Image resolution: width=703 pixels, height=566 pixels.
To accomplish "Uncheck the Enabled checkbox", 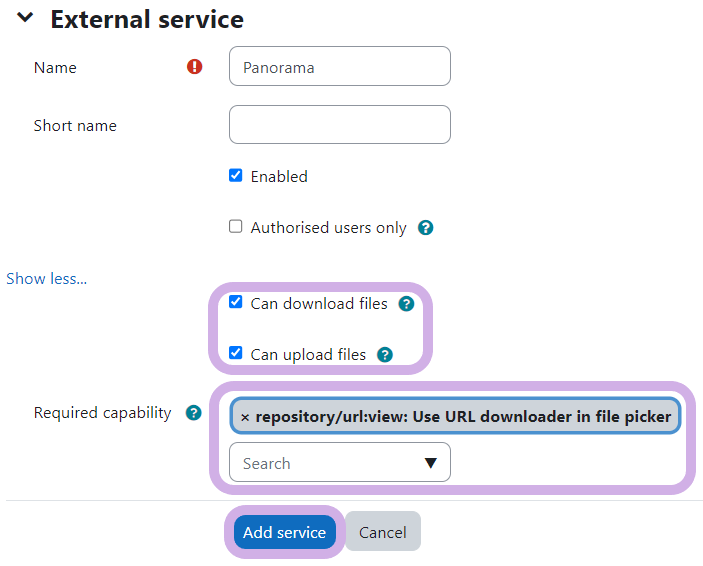I will click(x=236, y=175).
